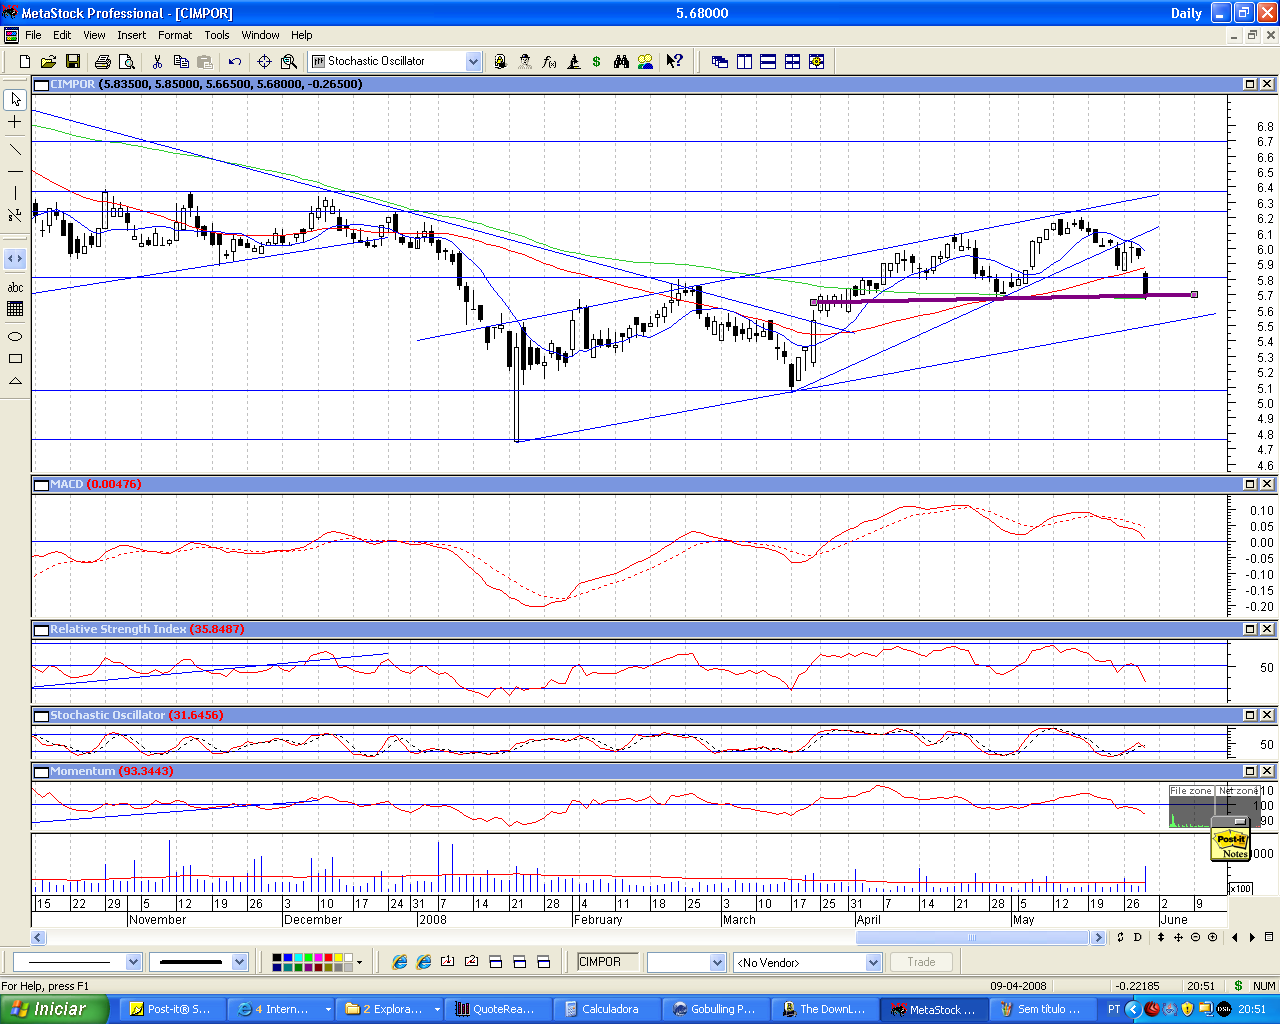The width and height of the screenshot is (1280, 1024).
Task: Expand the color palette arrow
Action: 359,963
